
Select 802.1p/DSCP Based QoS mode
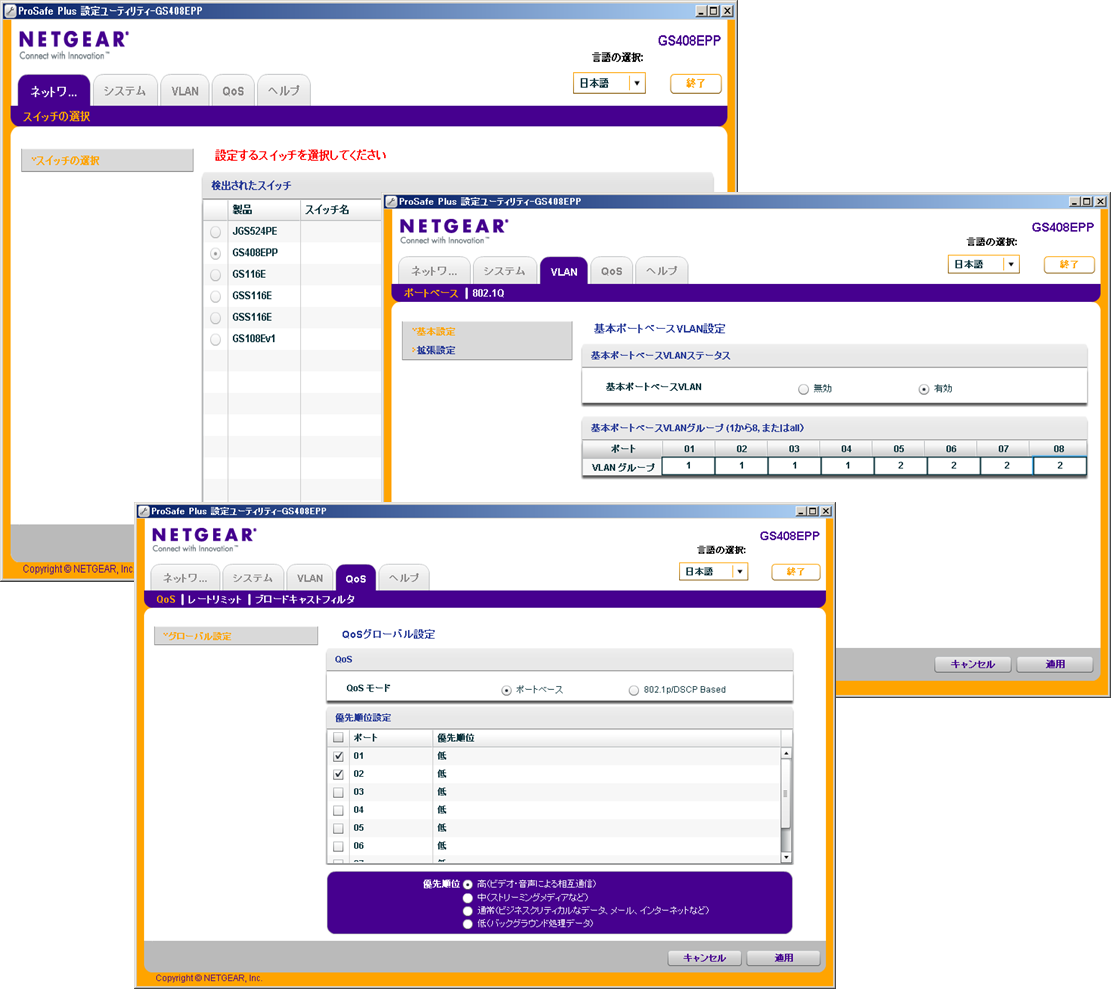[x=633, y=690]
